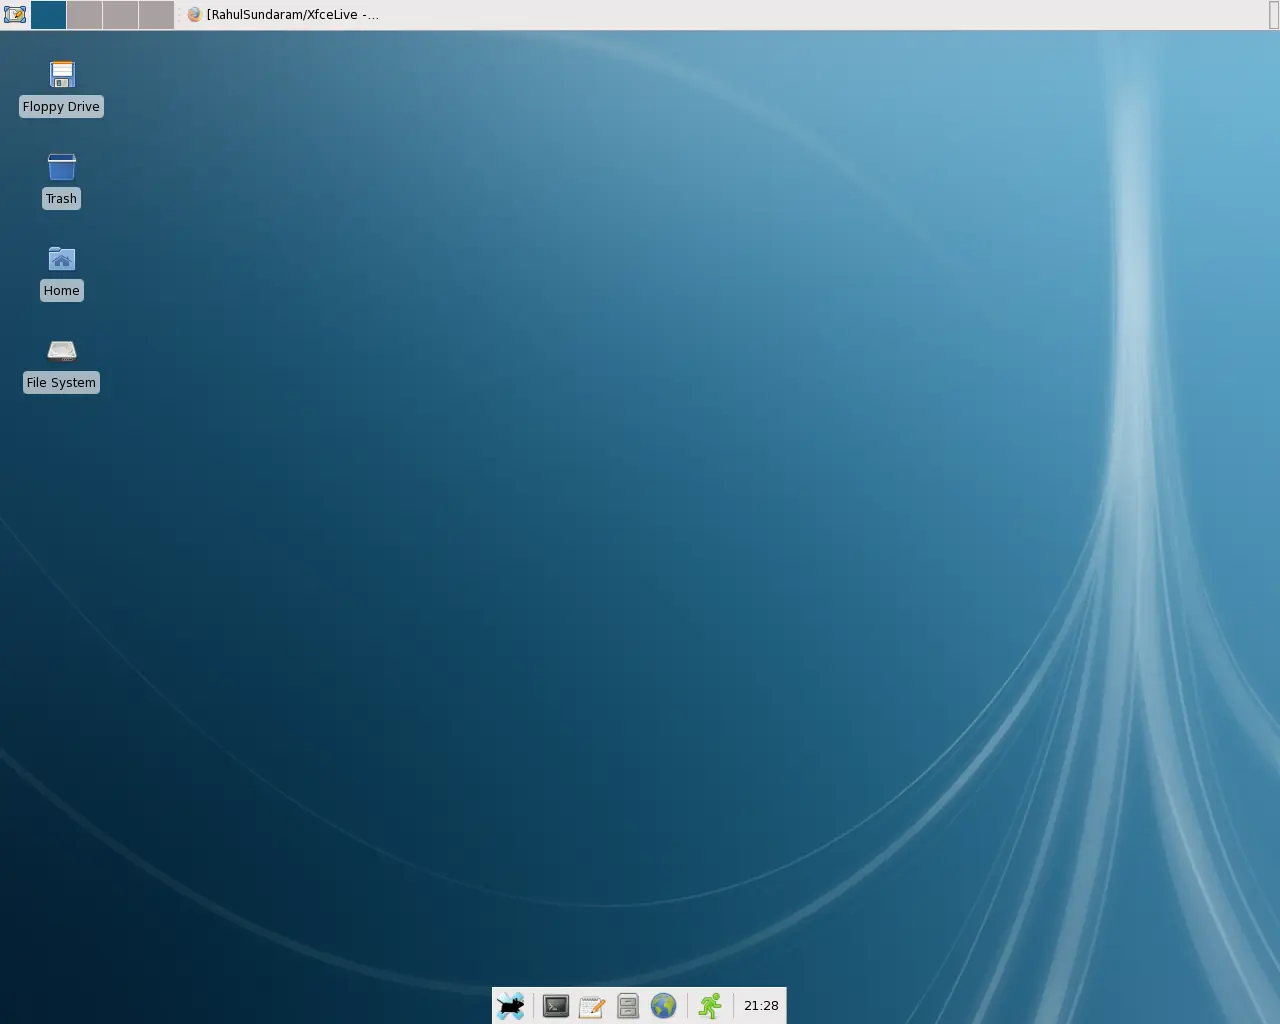Click the 21:28 clock display
Screen dimensions: 1280x1024
pos(761,1006)
